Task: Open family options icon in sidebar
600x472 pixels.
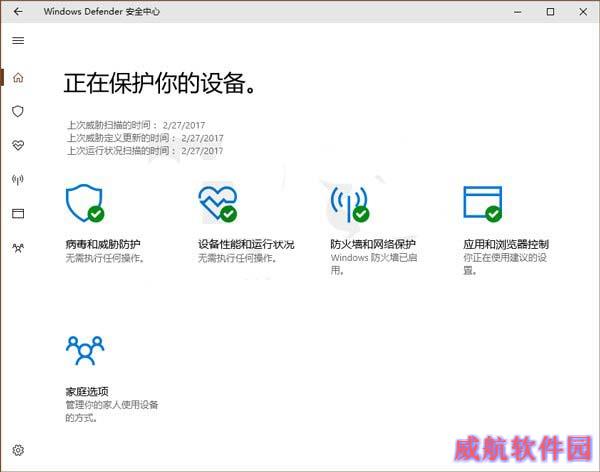Action: point(18,248)
